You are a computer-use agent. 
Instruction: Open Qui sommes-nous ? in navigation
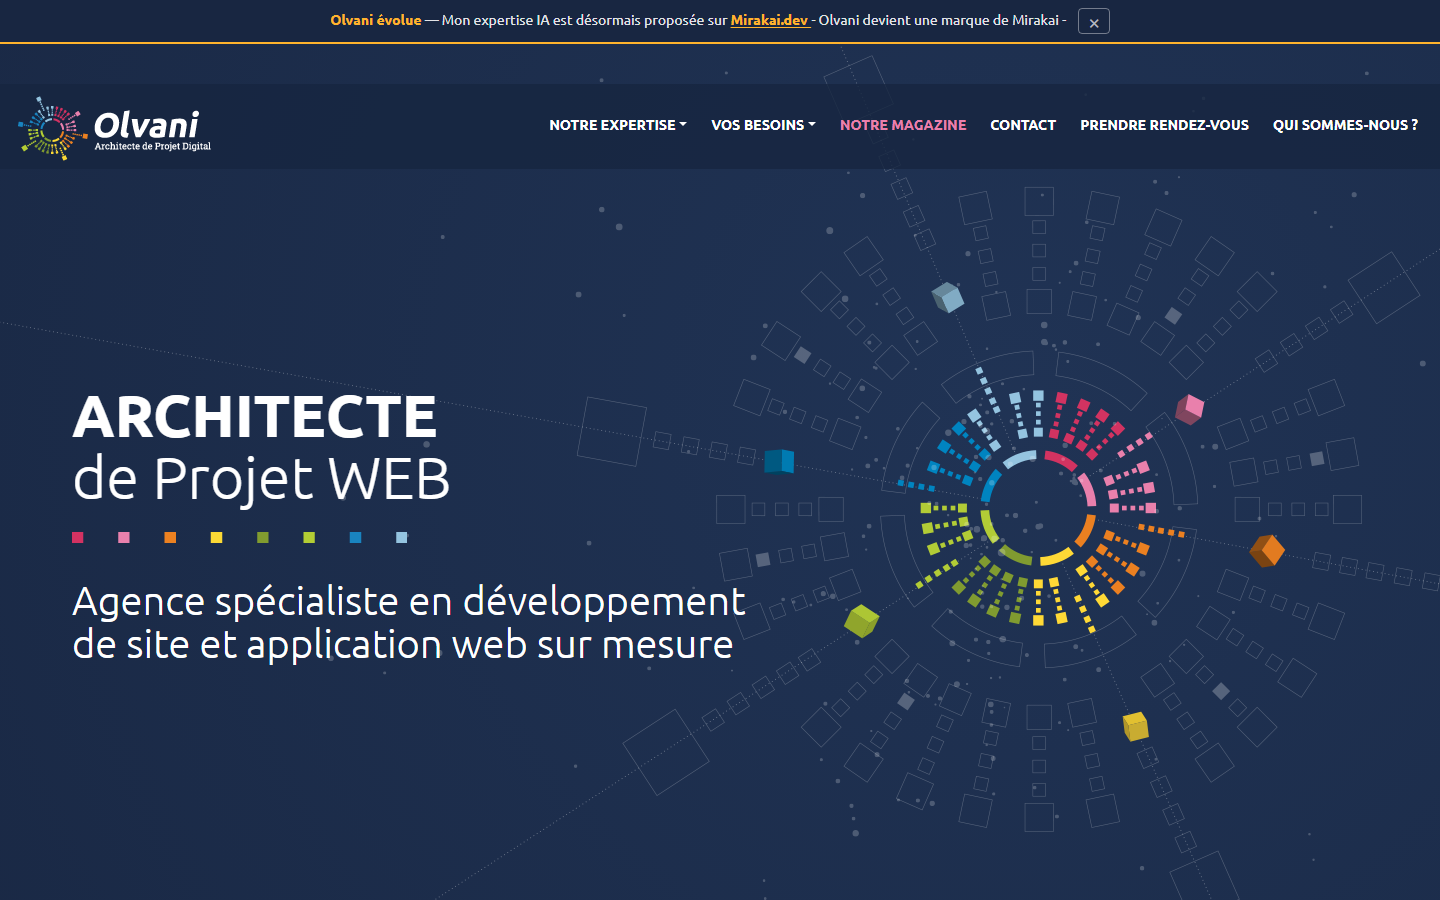coord(1345,125)
